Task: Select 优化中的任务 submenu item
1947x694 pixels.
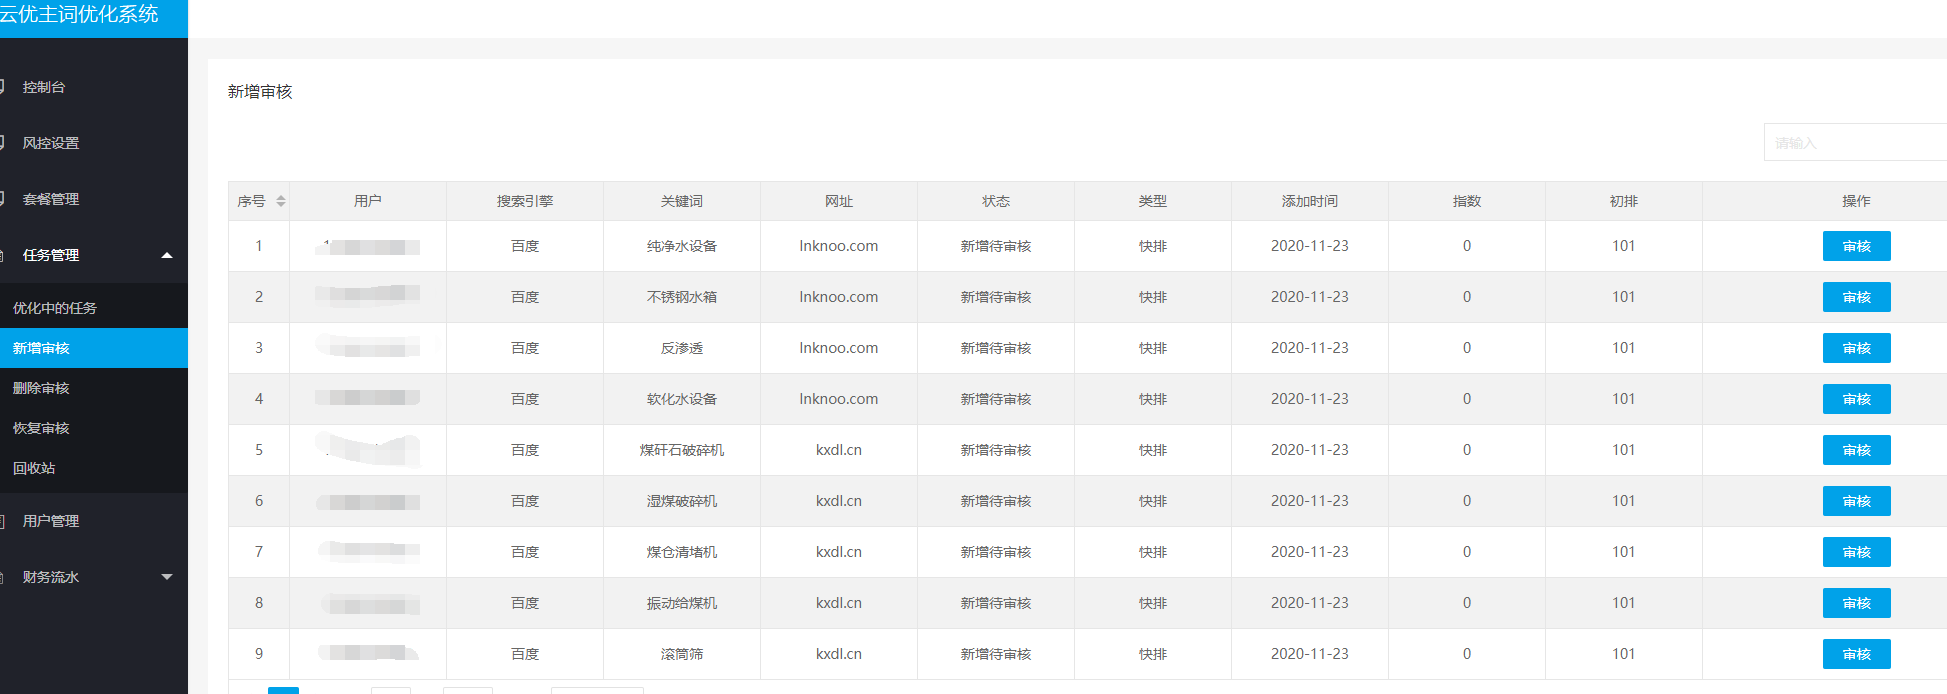Action: coord(55,308)
